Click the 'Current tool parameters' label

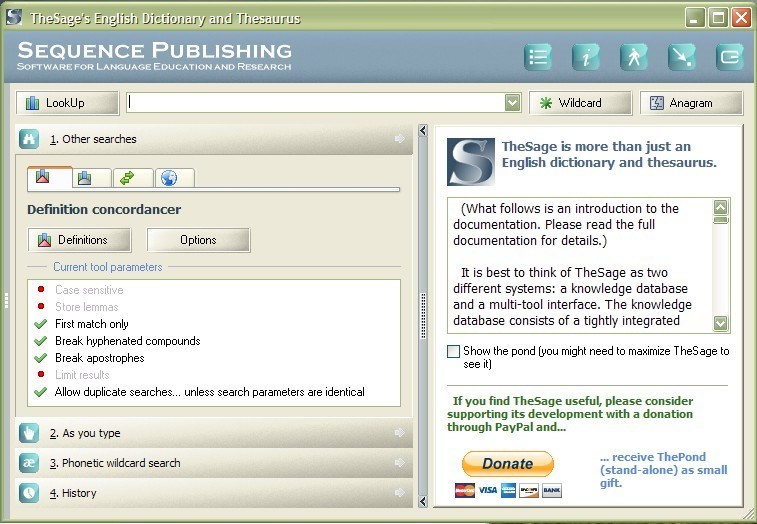pyautogui.click(x=108, y=267)
